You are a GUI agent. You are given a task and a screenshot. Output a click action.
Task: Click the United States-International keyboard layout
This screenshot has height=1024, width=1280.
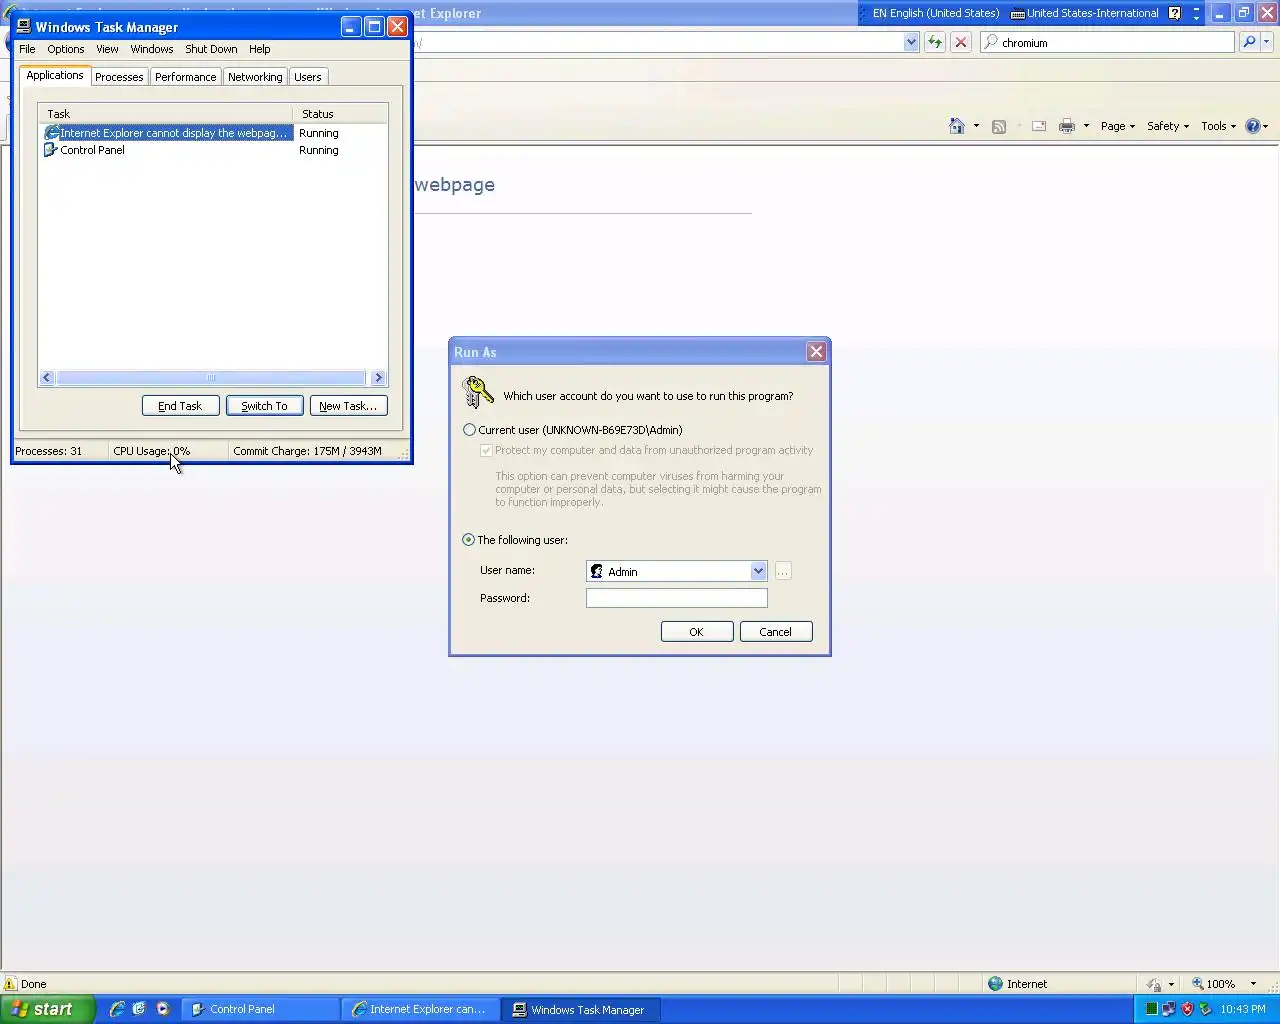pos(1085,13)
